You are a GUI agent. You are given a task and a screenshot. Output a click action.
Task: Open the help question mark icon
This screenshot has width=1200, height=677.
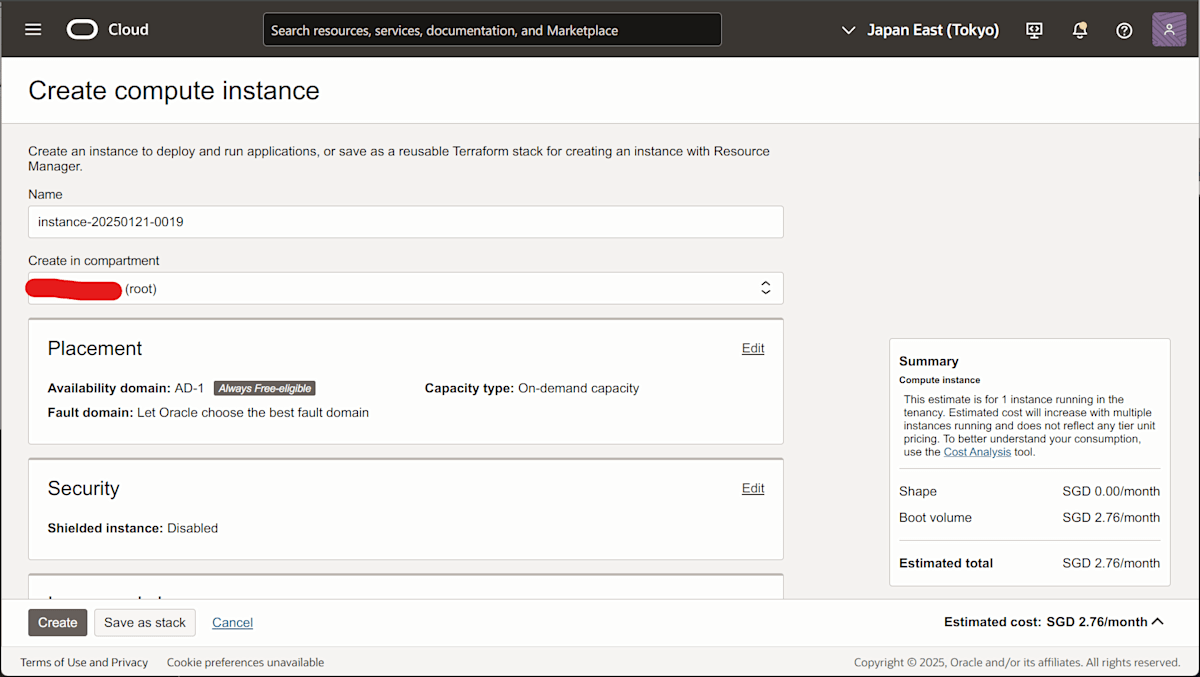[1124, 30]
